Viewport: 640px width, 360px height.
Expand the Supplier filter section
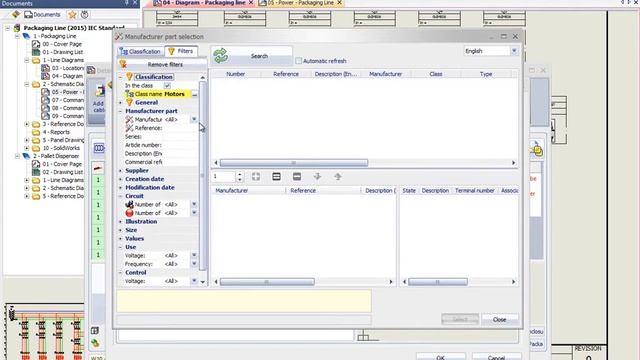click(120, 171)
